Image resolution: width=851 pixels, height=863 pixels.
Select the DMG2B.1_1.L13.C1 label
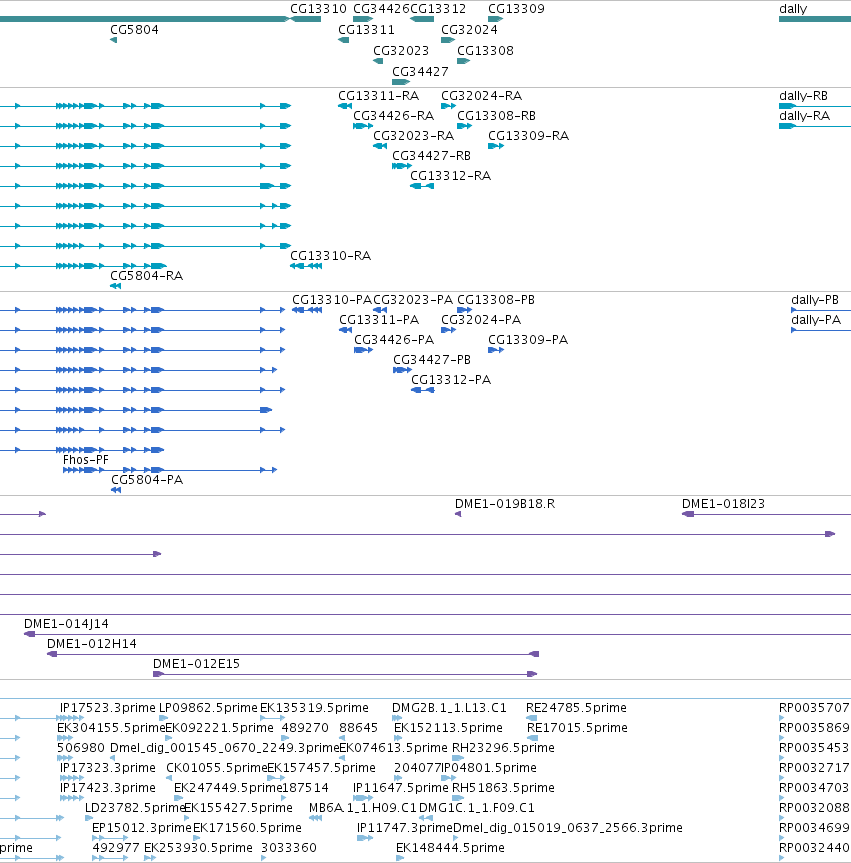[x=449, y=708]
